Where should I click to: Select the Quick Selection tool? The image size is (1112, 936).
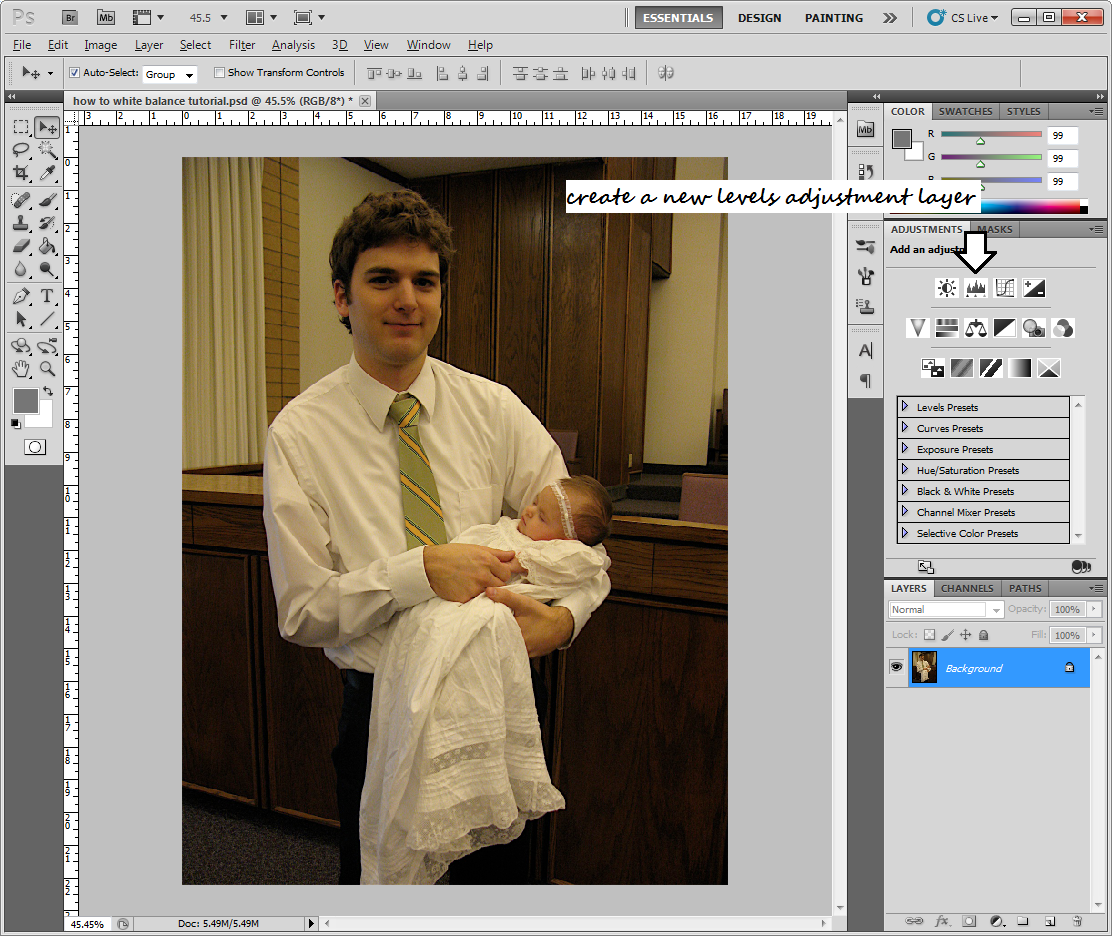tap(48, 150)
